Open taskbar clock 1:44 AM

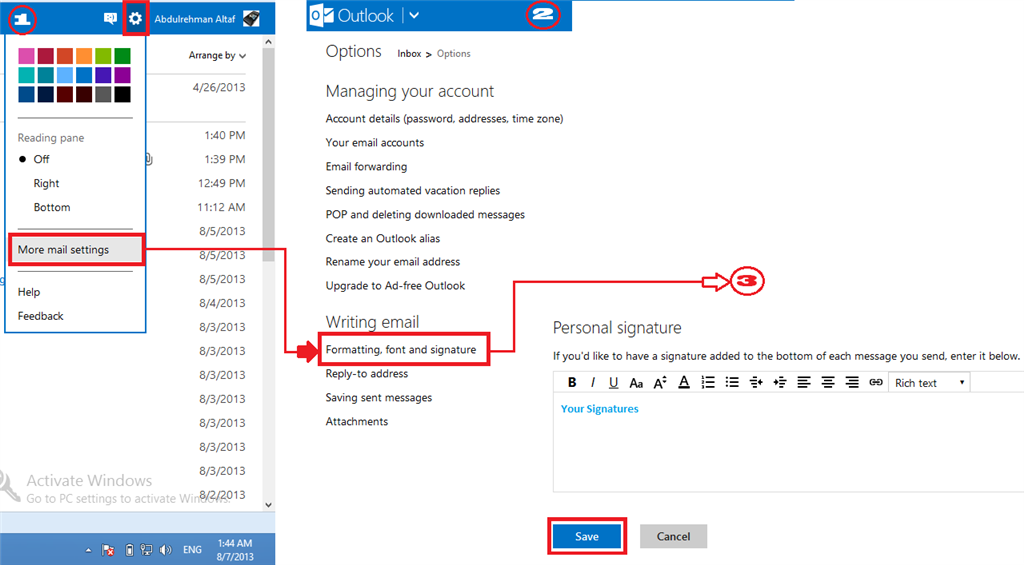click(235, 550)
